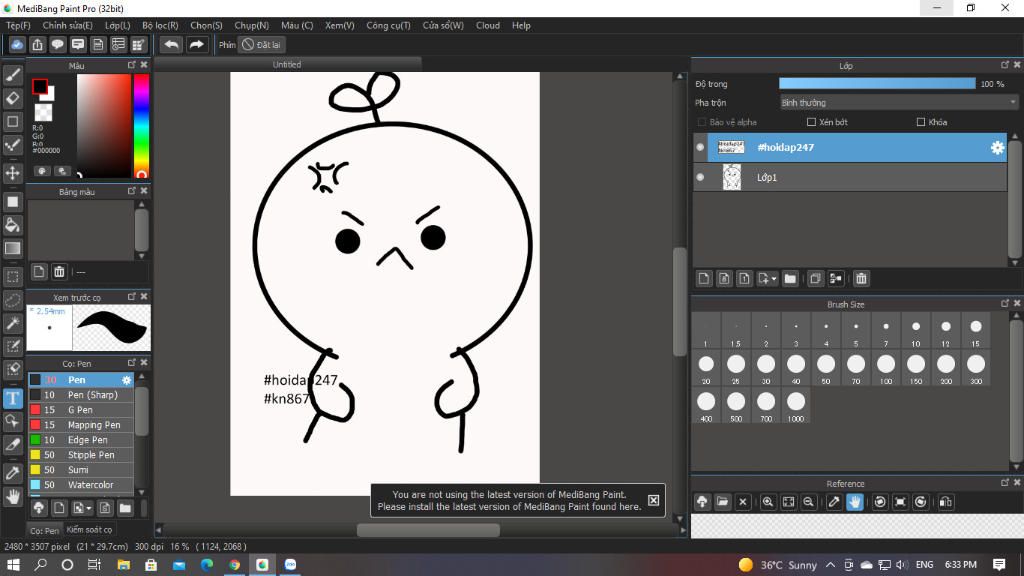1024x576 pixels.
Task: Enable the Xén bớt clipping checkbox
Action: pyautogui.click(x=811, y=122)
